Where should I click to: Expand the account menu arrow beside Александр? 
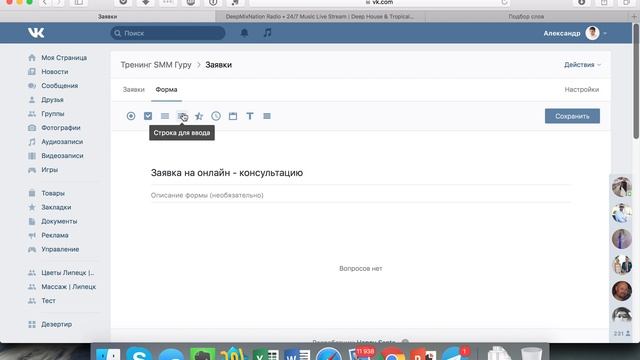click(x=605, y=33)
